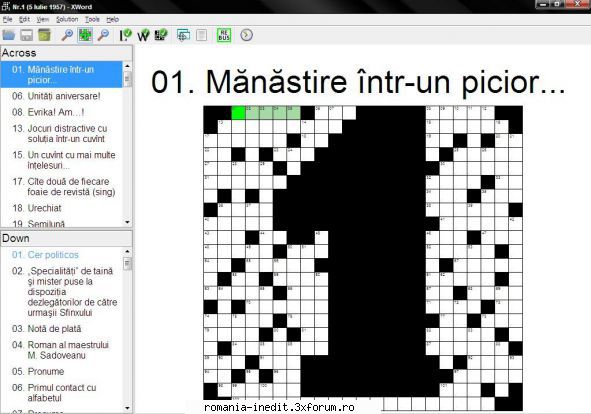
Task: Open the Tools menu
Action: (92, 19)
